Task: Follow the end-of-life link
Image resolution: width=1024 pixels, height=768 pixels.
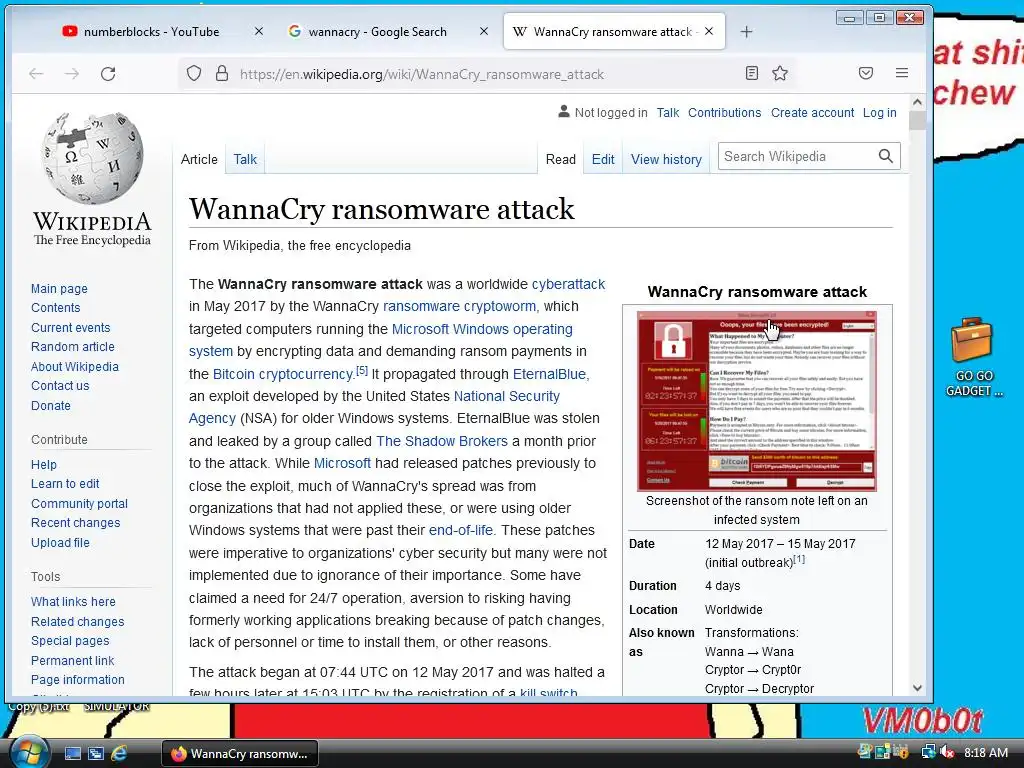Action: (461, 530)
